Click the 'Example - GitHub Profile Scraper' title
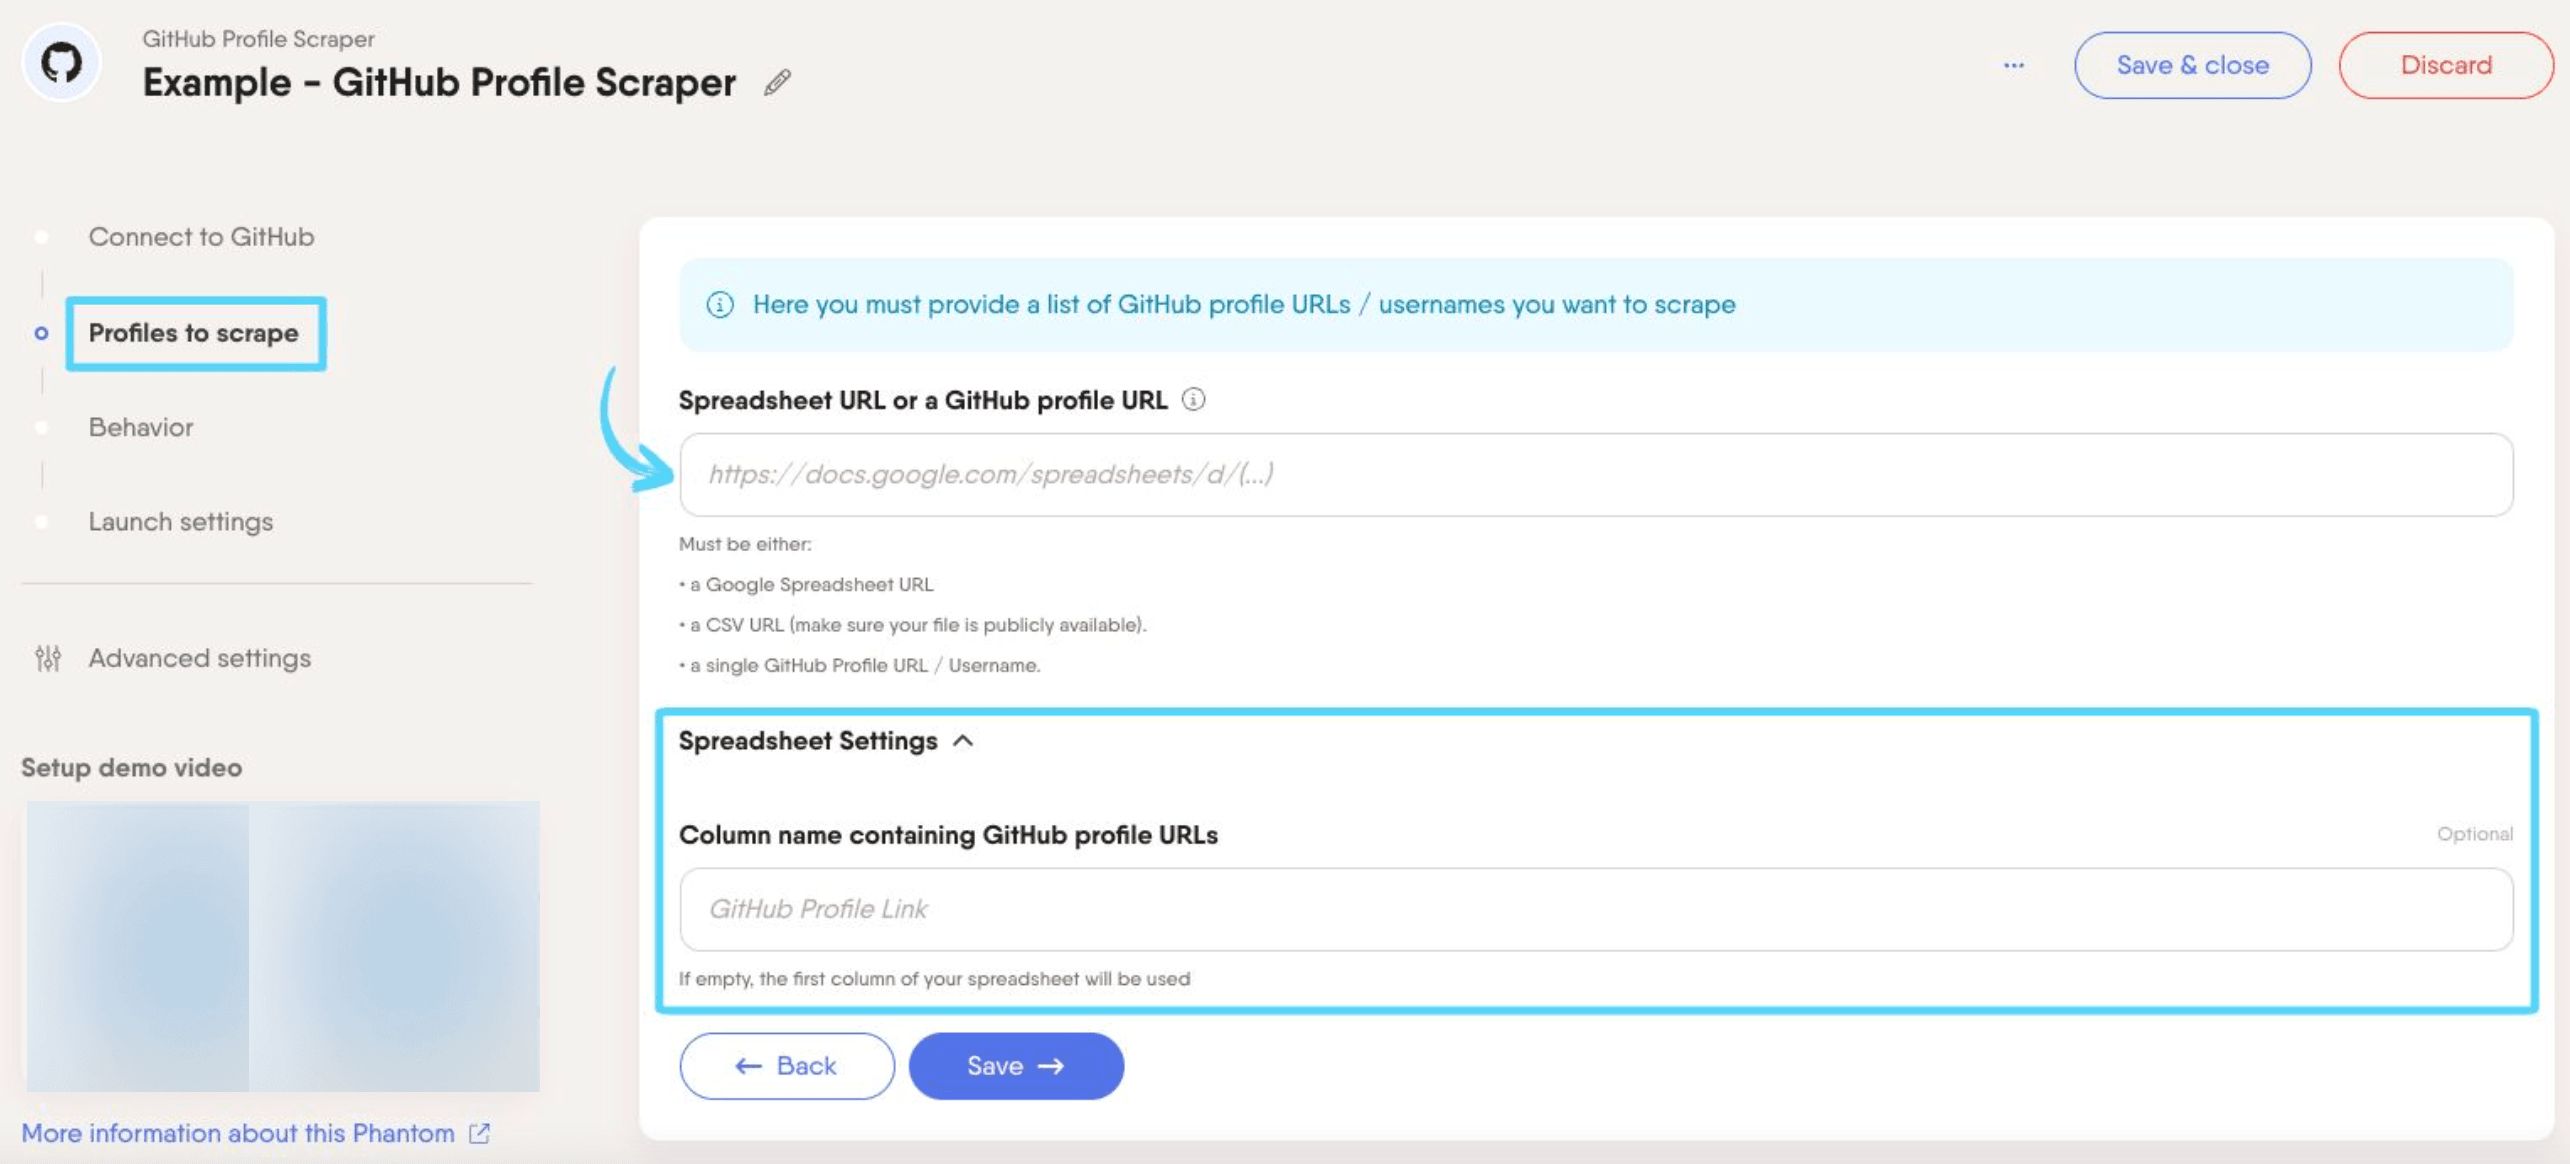 (439, 82)
